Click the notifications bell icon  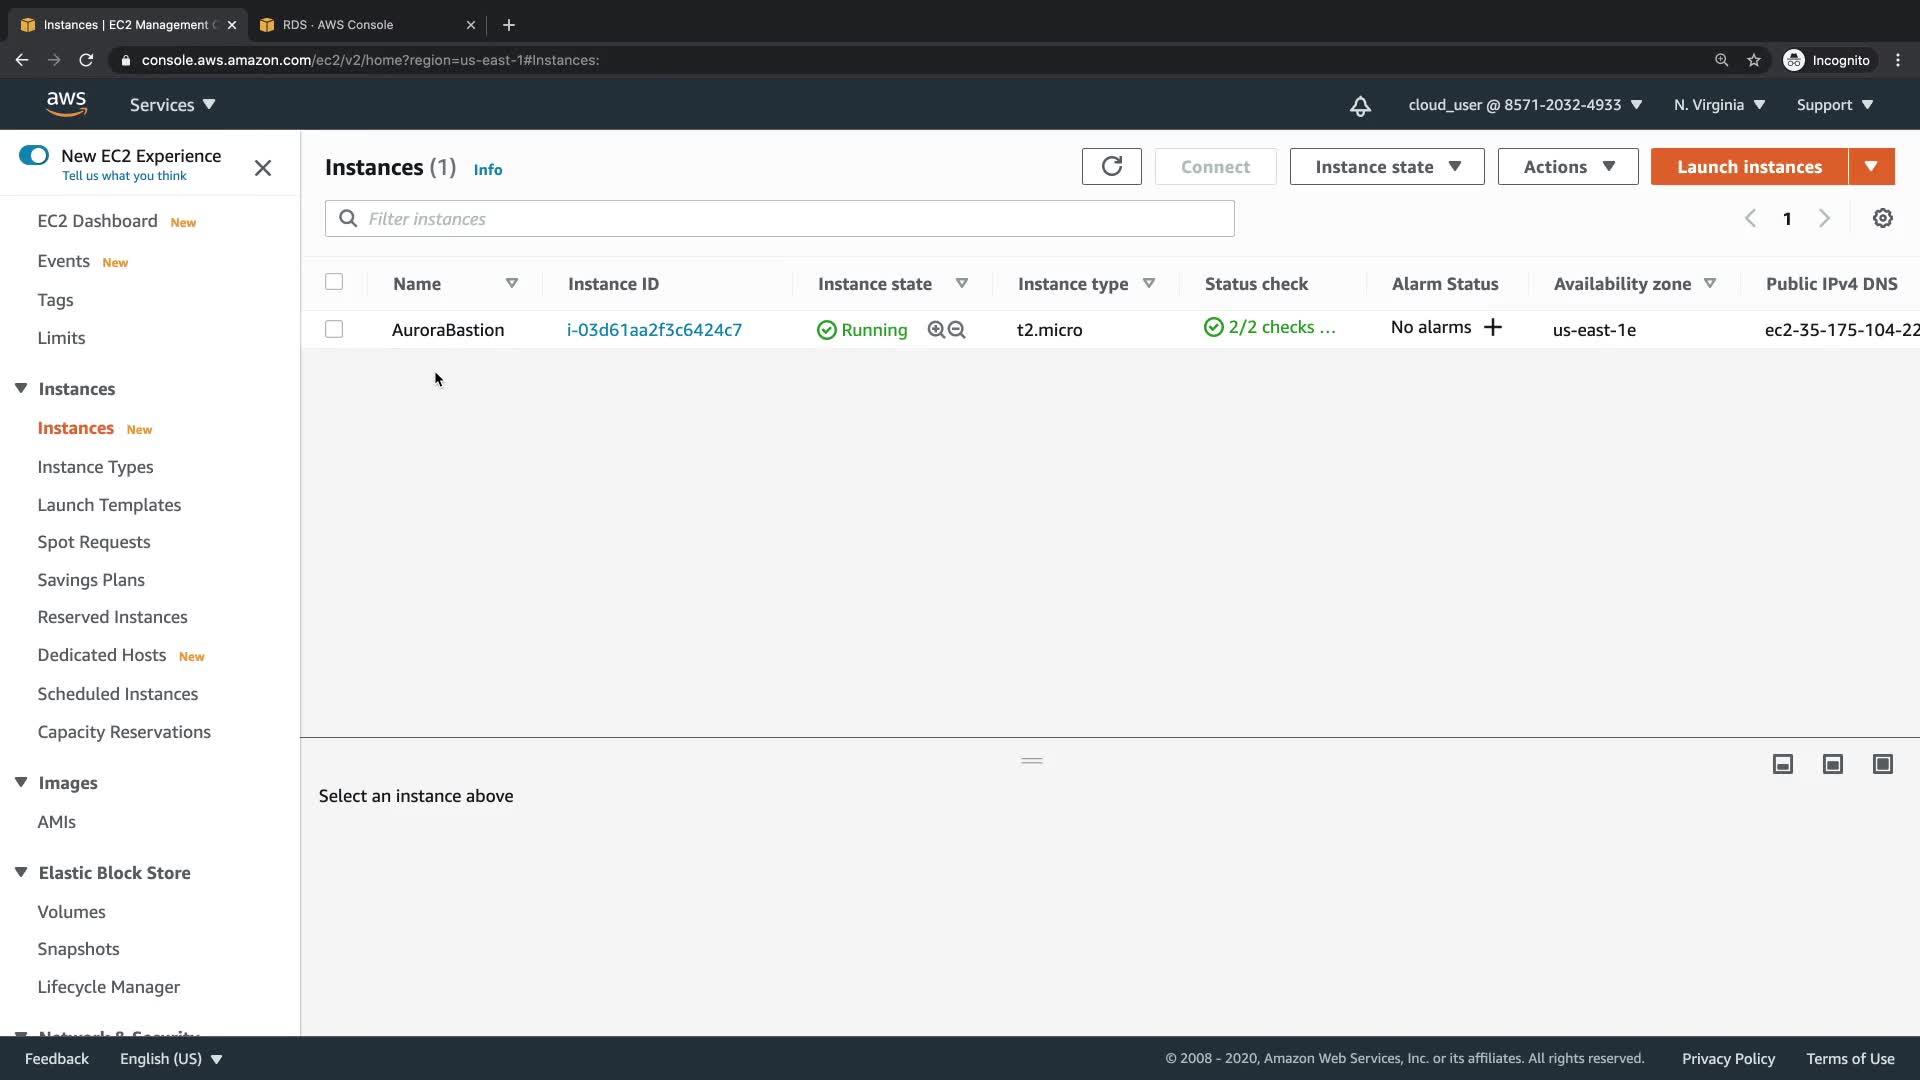(1360, 106)
